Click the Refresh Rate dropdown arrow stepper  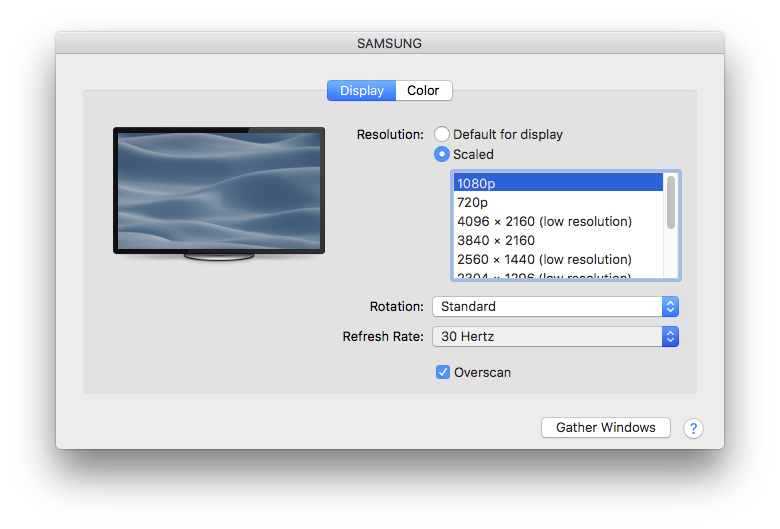[x=670, y=337]
